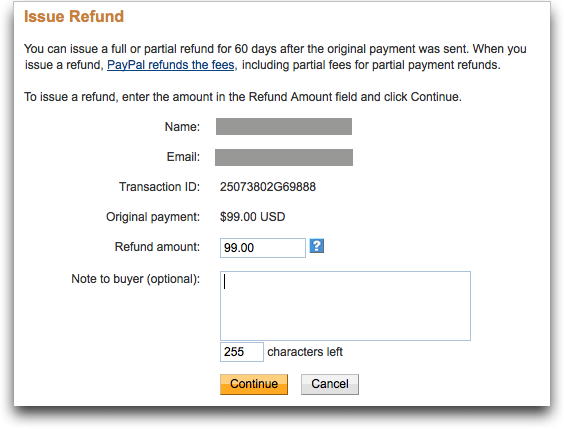Image resolution: width=564 pixels, height=429 pixels.
Task: Click the Issue Refund heading
Action: coord(74,17)
